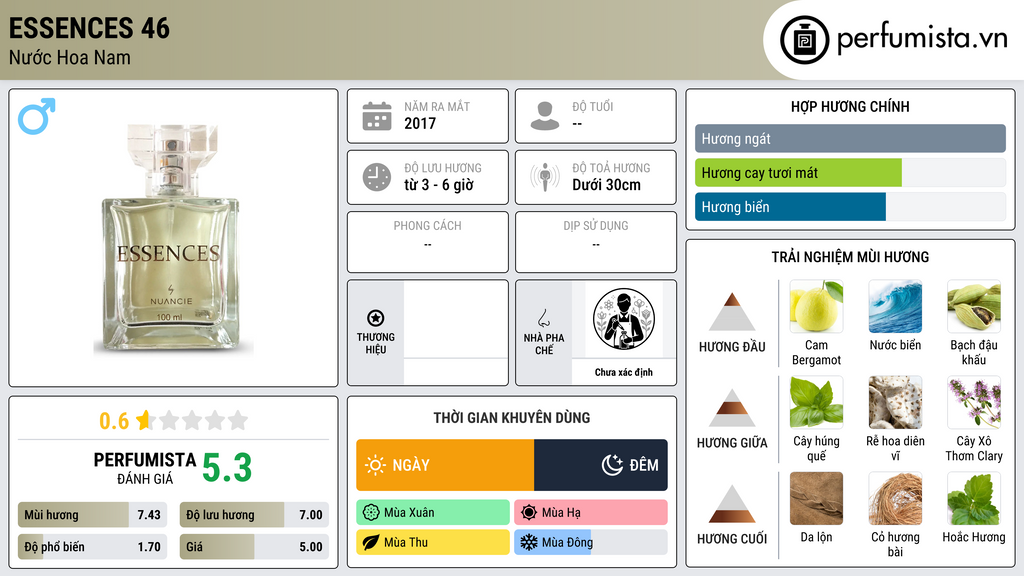Image resolution: width=1024 pixels, height=576 pixels.
Task: Click the Hương biển accord bar
Action: 850,207
